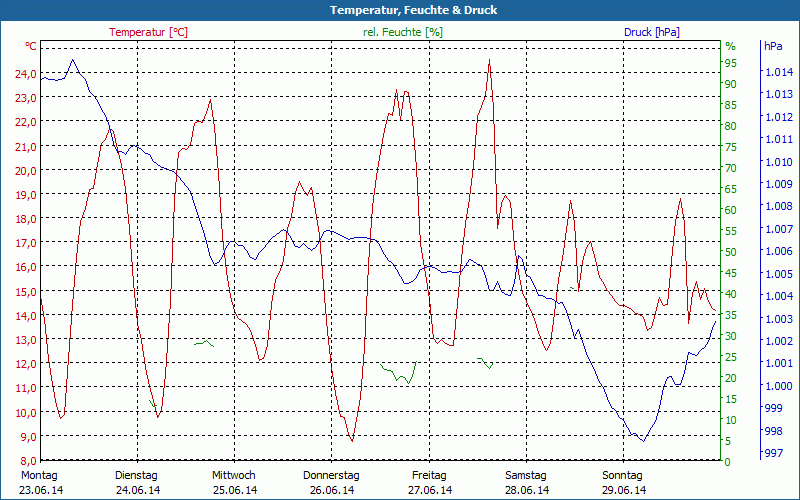The width and height of the screenshot is (800, 500).
Task: Click the Freitag 27.06.14 date label
Action: pos(429,482)
